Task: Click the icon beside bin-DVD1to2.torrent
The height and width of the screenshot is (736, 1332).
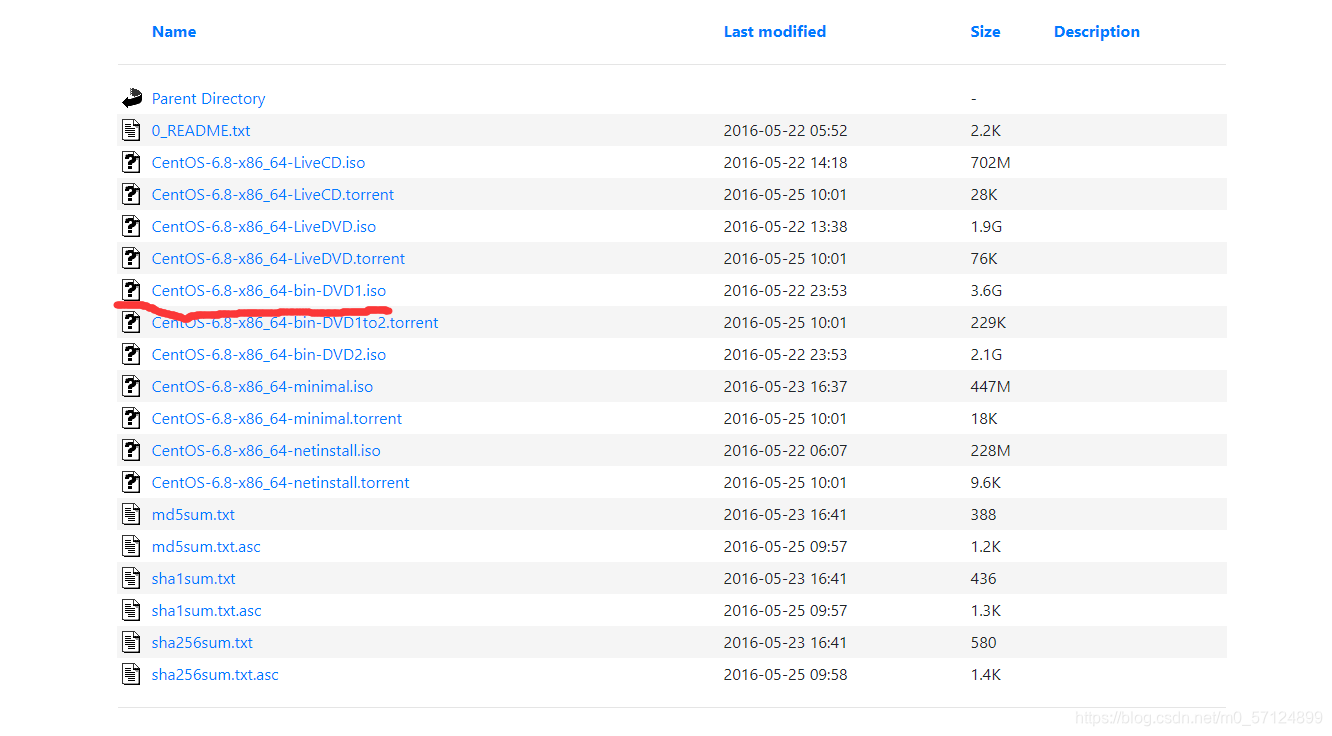Action: click(131, 322)
